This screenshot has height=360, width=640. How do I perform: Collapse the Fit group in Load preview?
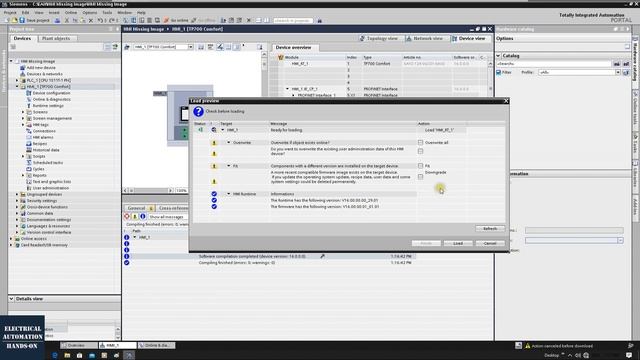(229, 166)
